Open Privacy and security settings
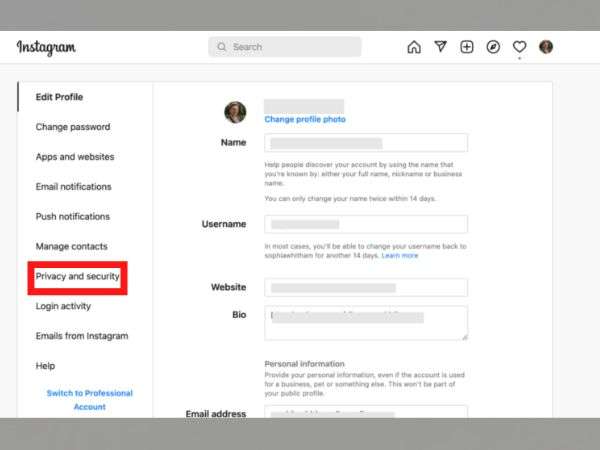 tap(78, 276)
